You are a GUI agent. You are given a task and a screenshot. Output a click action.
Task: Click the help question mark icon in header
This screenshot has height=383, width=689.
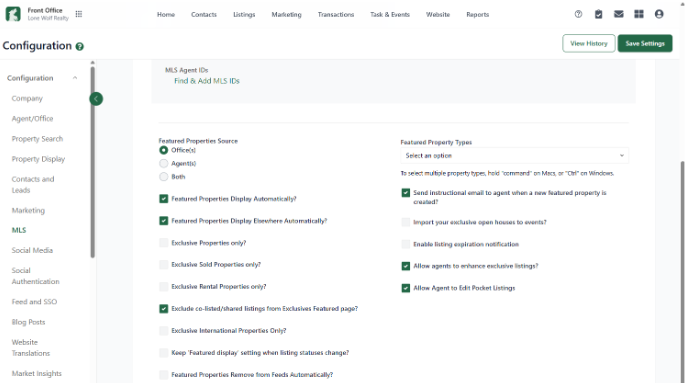tap(578, 14)
